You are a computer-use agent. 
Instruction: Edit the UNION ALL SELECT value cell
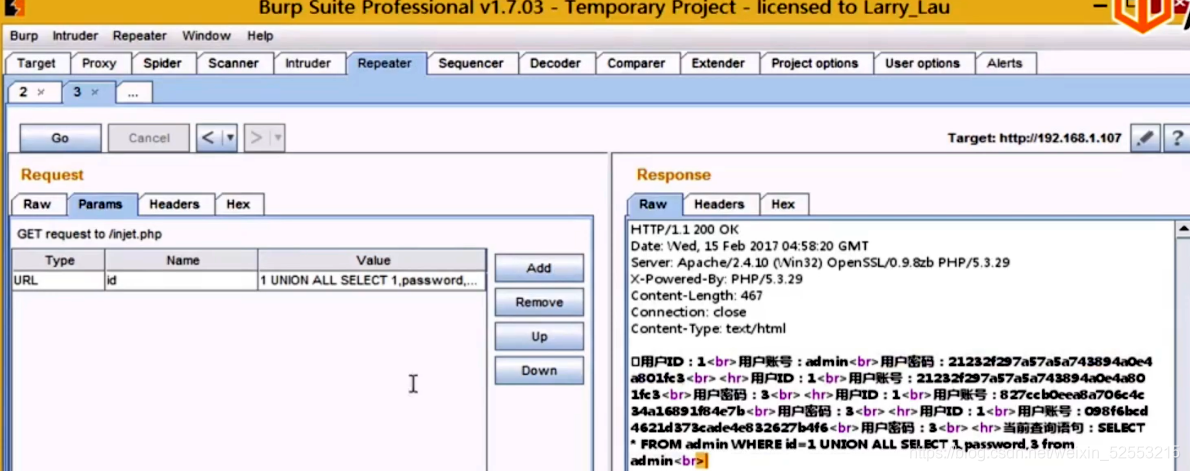[373, 281]
